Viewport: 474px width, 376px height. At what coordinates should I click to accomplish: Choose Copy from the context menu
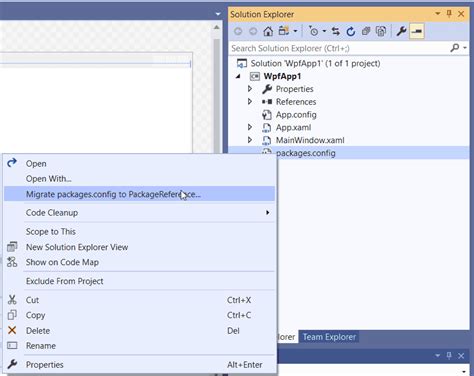coord(139,315)
